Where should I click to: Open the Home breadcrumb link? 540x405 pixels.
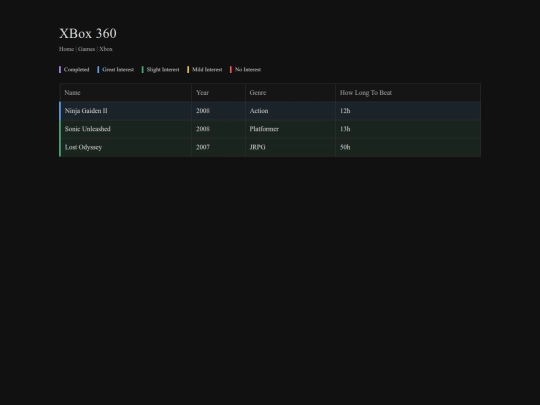click(66, 49)
